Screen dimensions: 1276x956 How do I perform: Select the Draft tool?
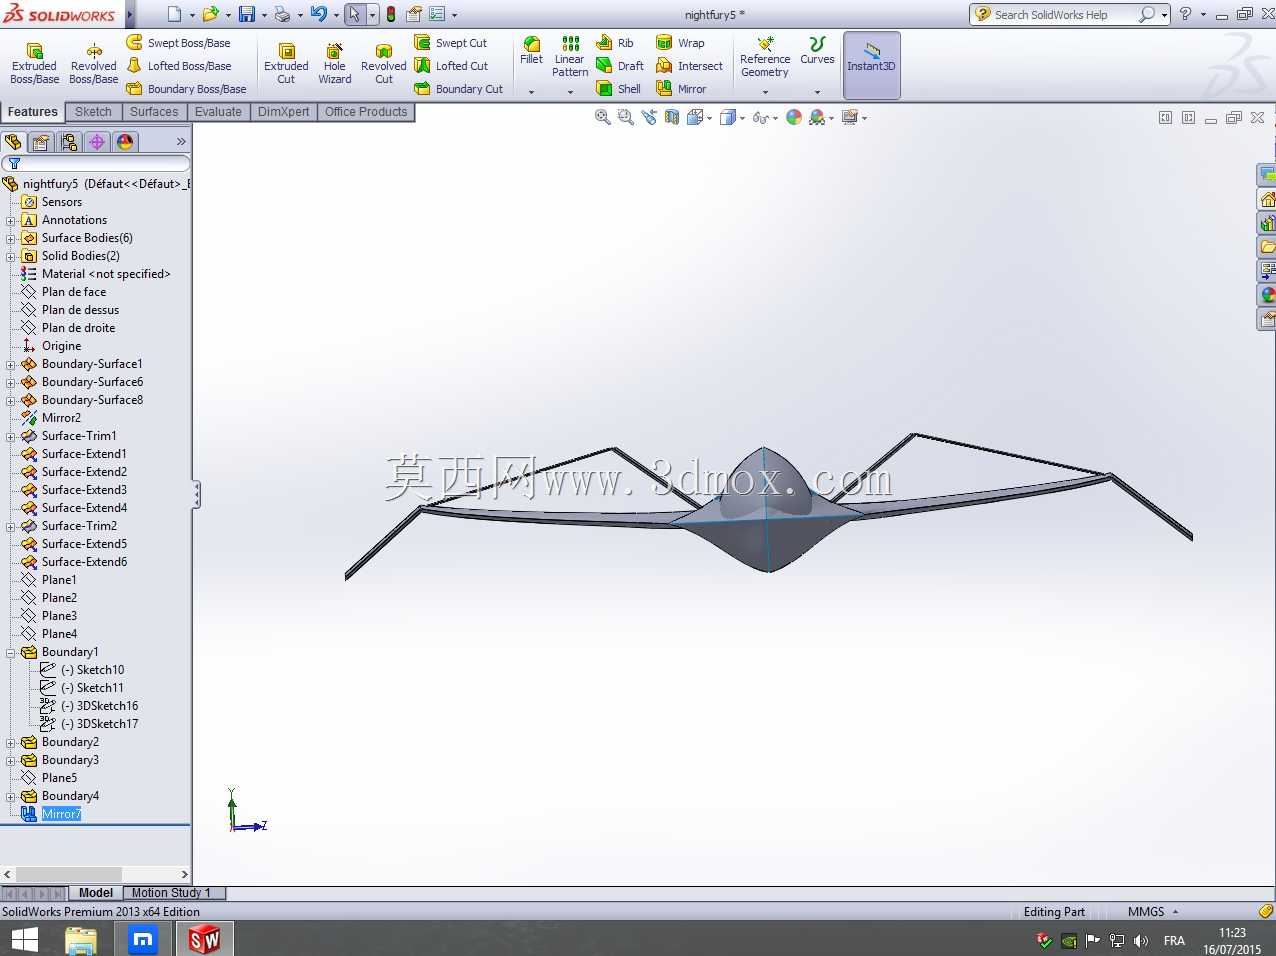(x=620, y=65)
